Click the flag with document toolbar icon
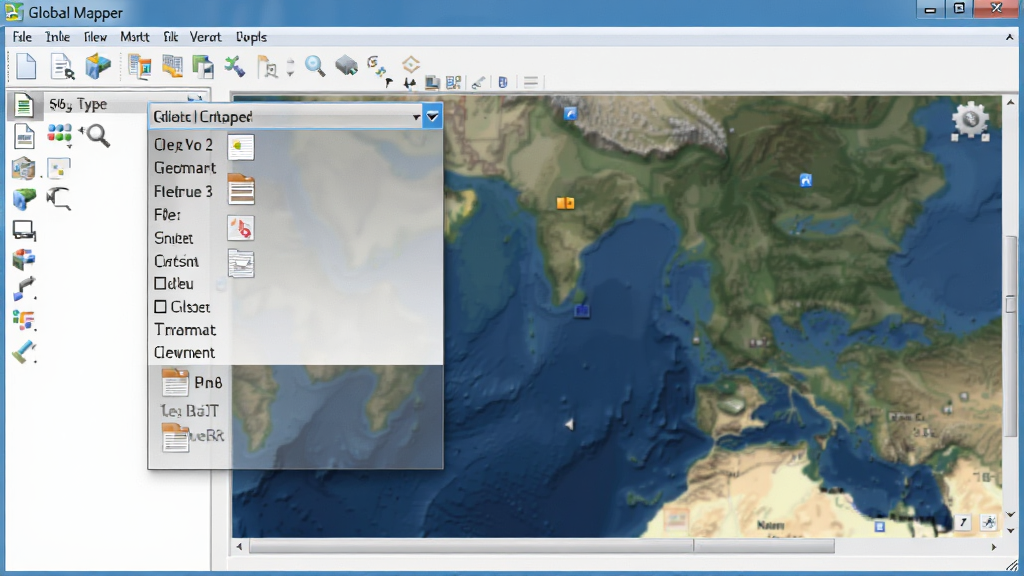1024x576 pixels. pos(267,67)
